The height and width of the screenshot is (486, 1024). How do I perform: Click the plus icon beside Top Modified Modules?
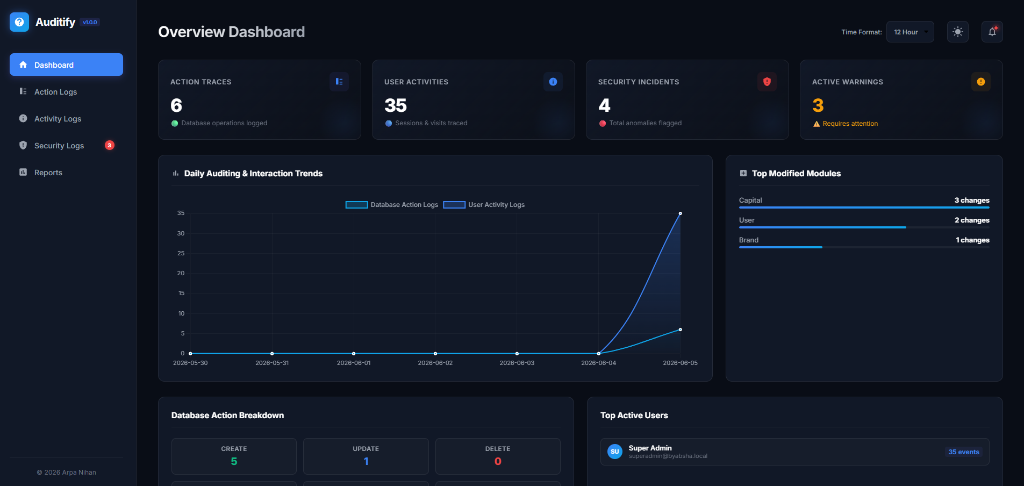click(743, 174)
